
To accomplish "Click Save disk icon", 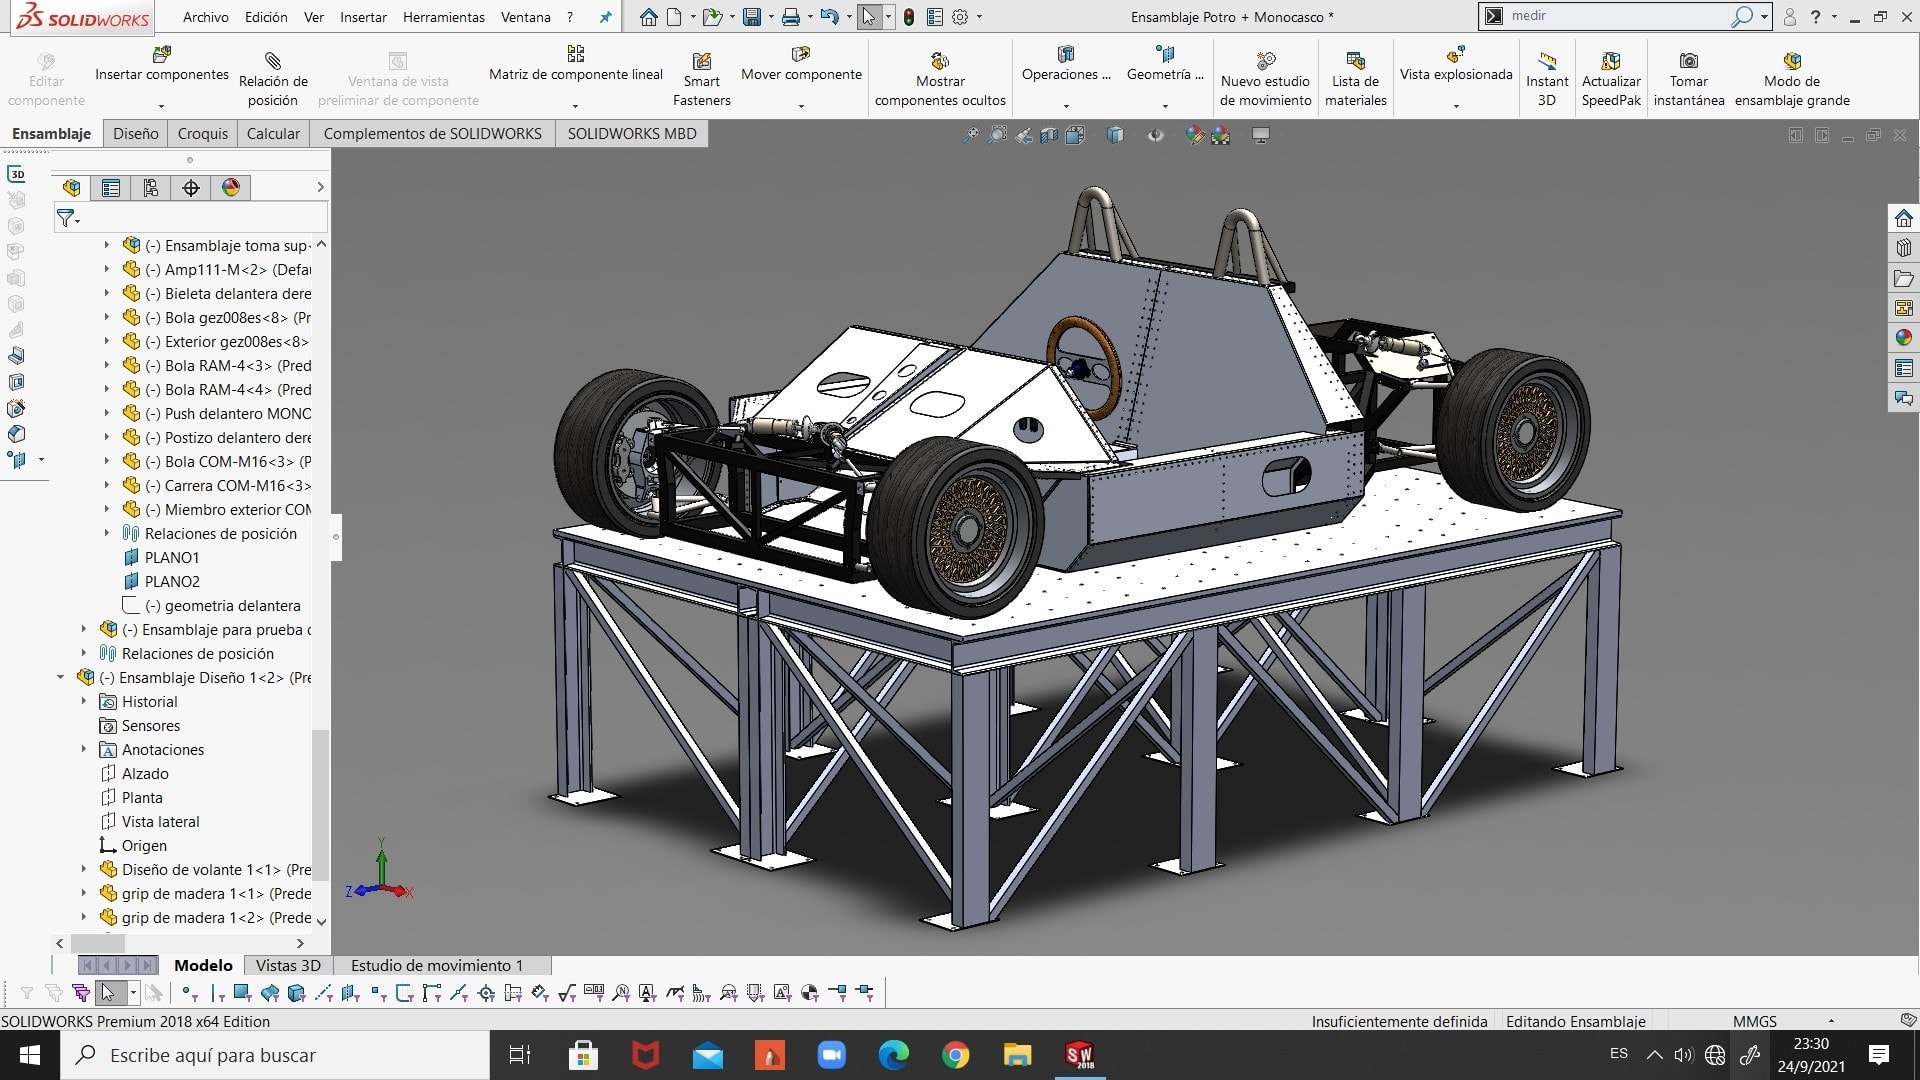I will click(x=752, y=17).
